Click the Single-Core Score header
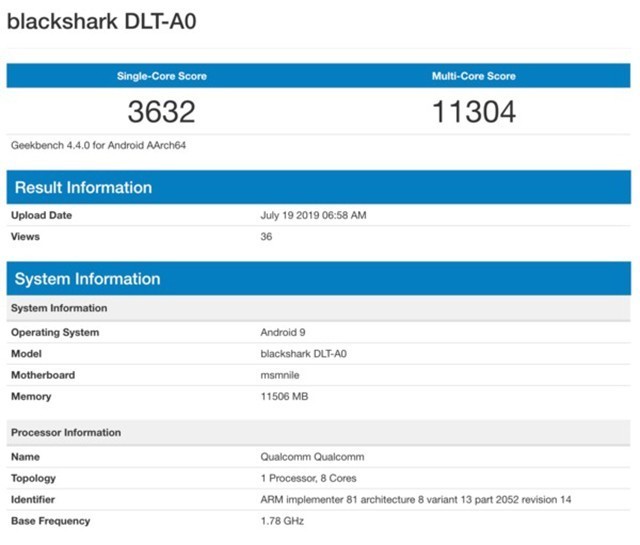 coord(161,76)
